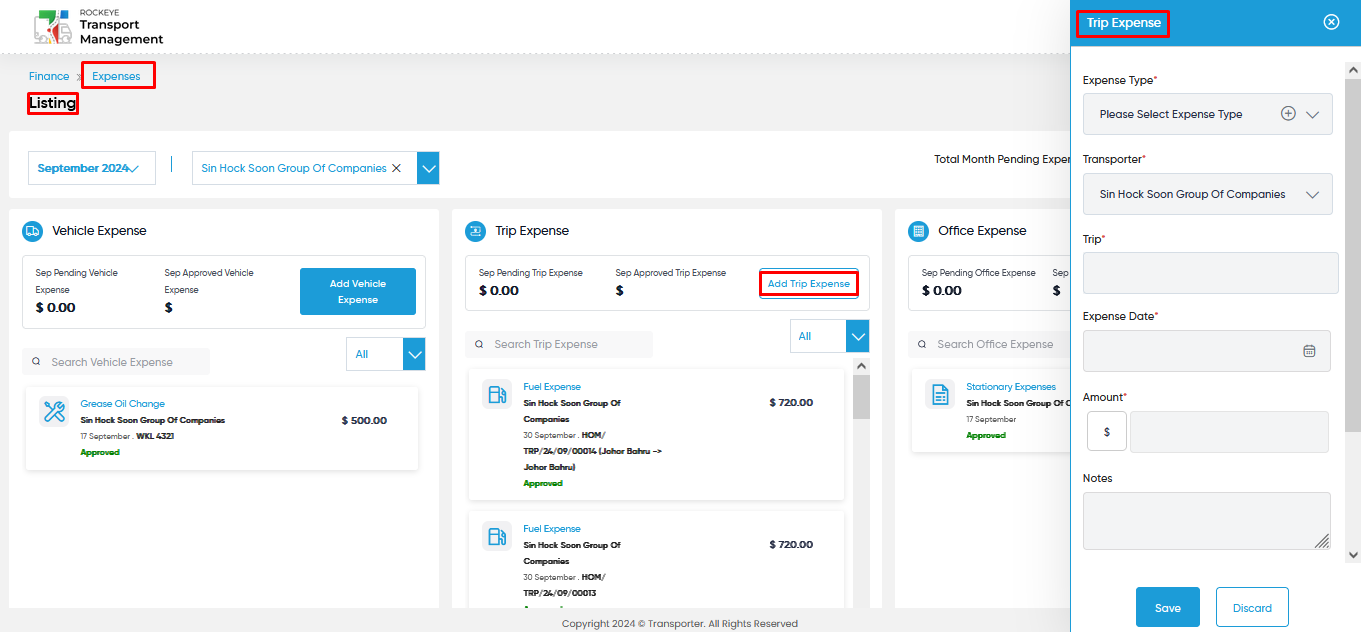Click the $ 500.00 amount of Grease Oil Change
Viewport: 1361px width, 632px height.
(x=364, y=421)
